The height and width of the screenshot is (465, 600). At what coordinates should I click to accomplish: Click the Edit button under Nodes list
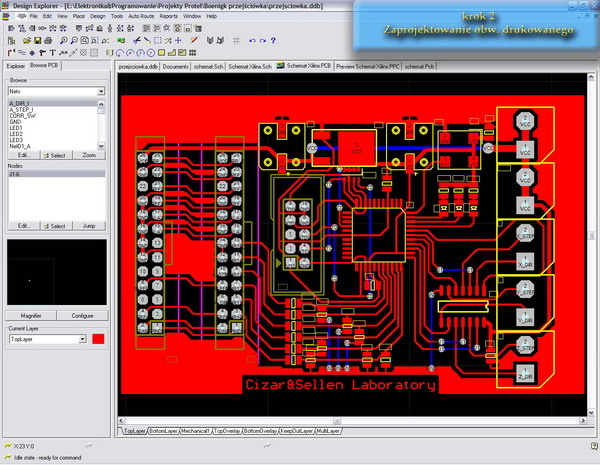point(24,226)
